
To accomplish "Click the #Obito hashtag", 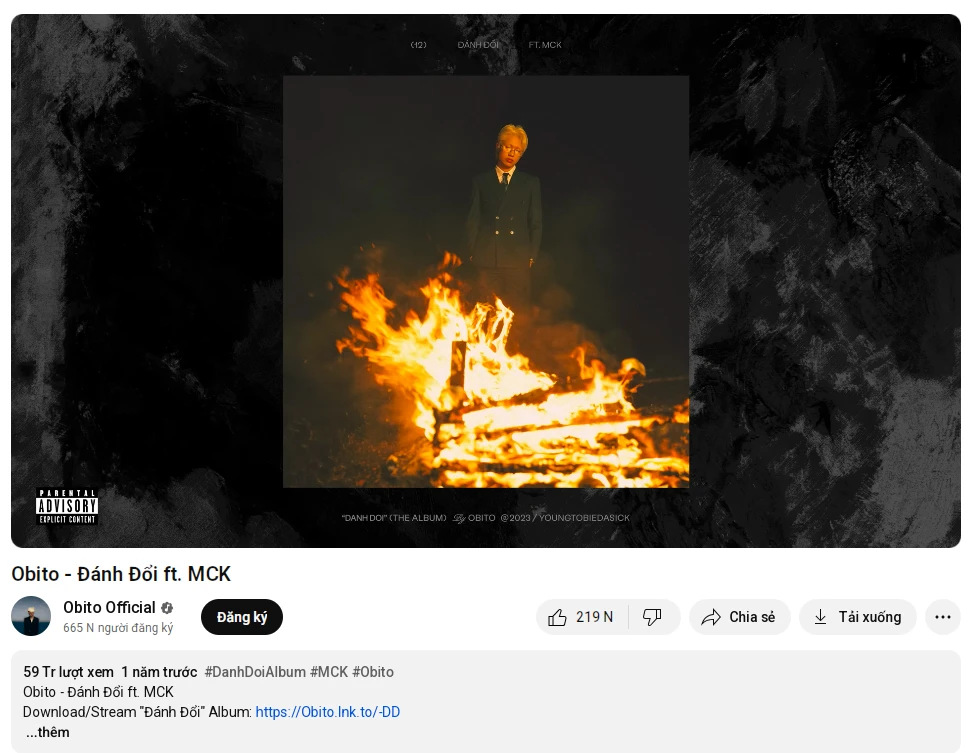I will [373, 672].
